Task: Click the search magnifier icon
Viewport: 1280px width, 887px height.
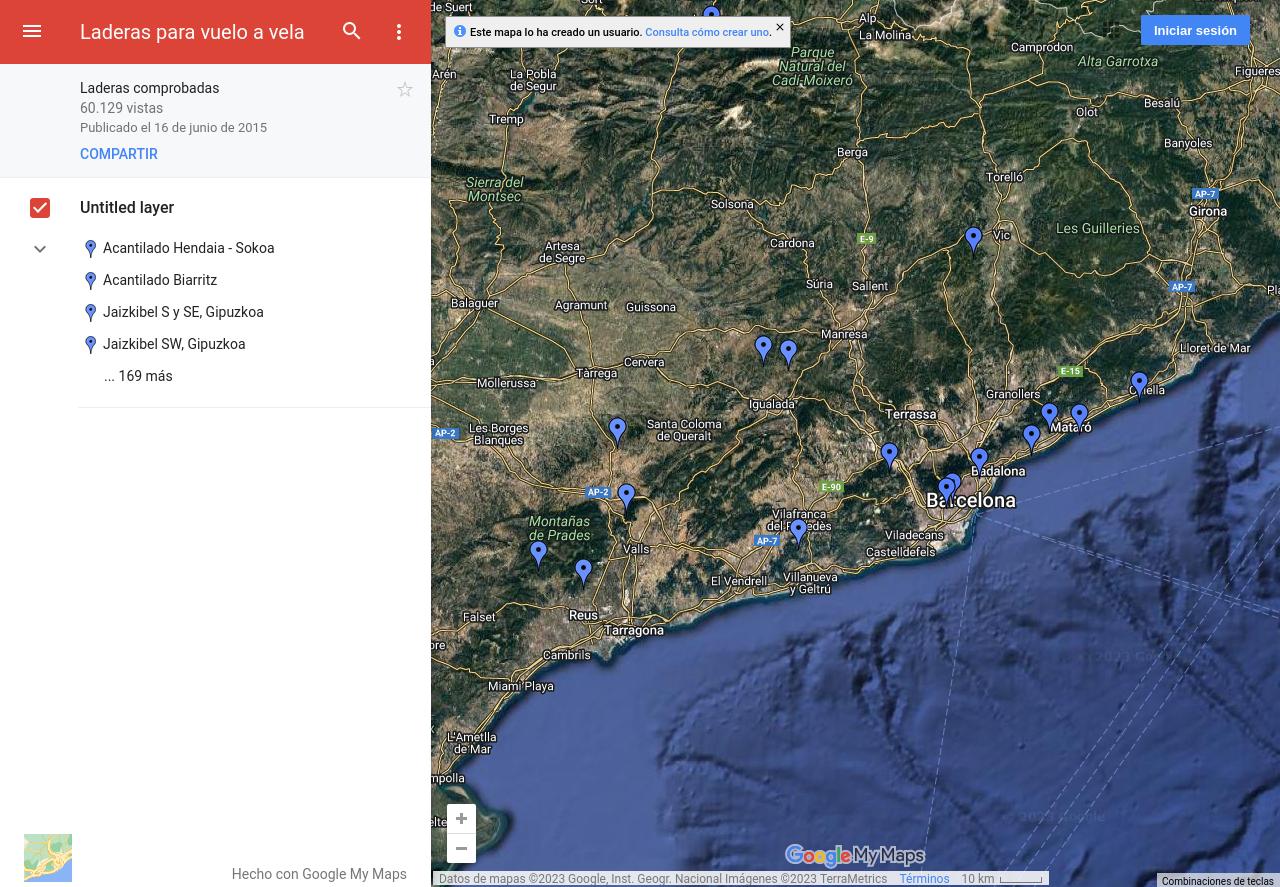Action: 352,31
